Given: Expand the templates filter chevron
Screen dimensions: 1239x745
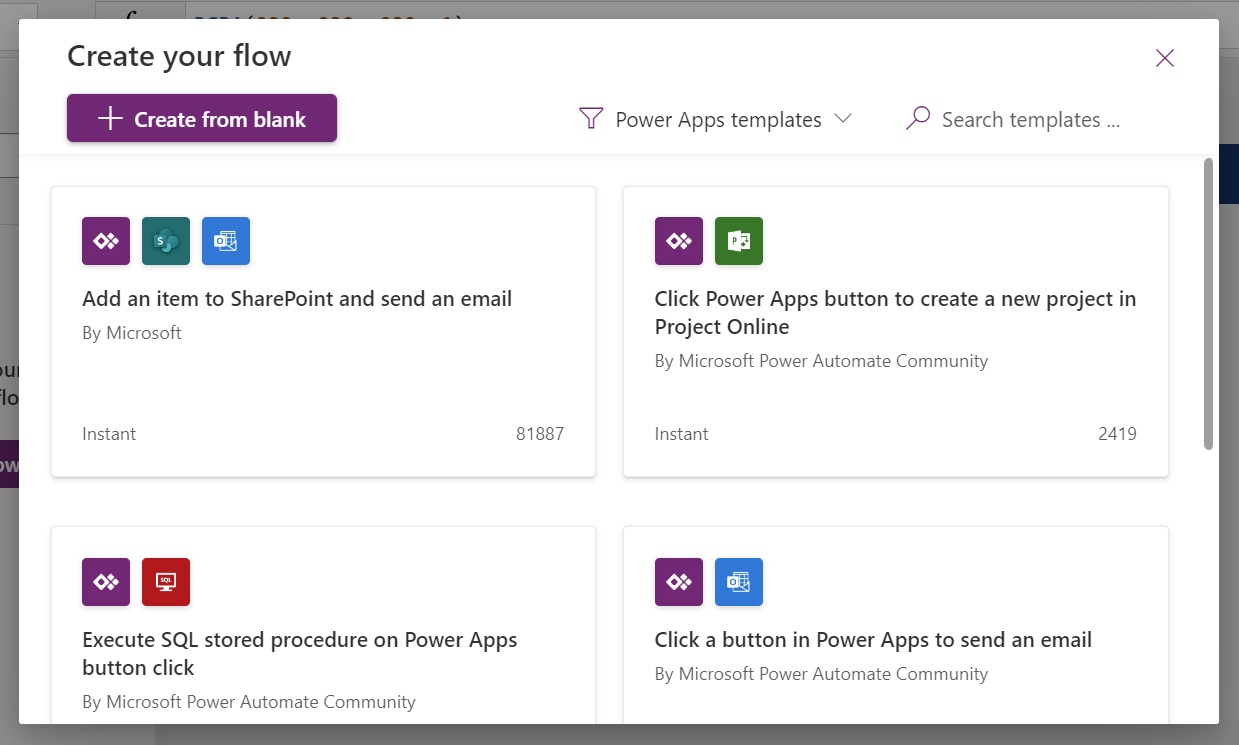Looking at the screenshot, I should (845, 119).
